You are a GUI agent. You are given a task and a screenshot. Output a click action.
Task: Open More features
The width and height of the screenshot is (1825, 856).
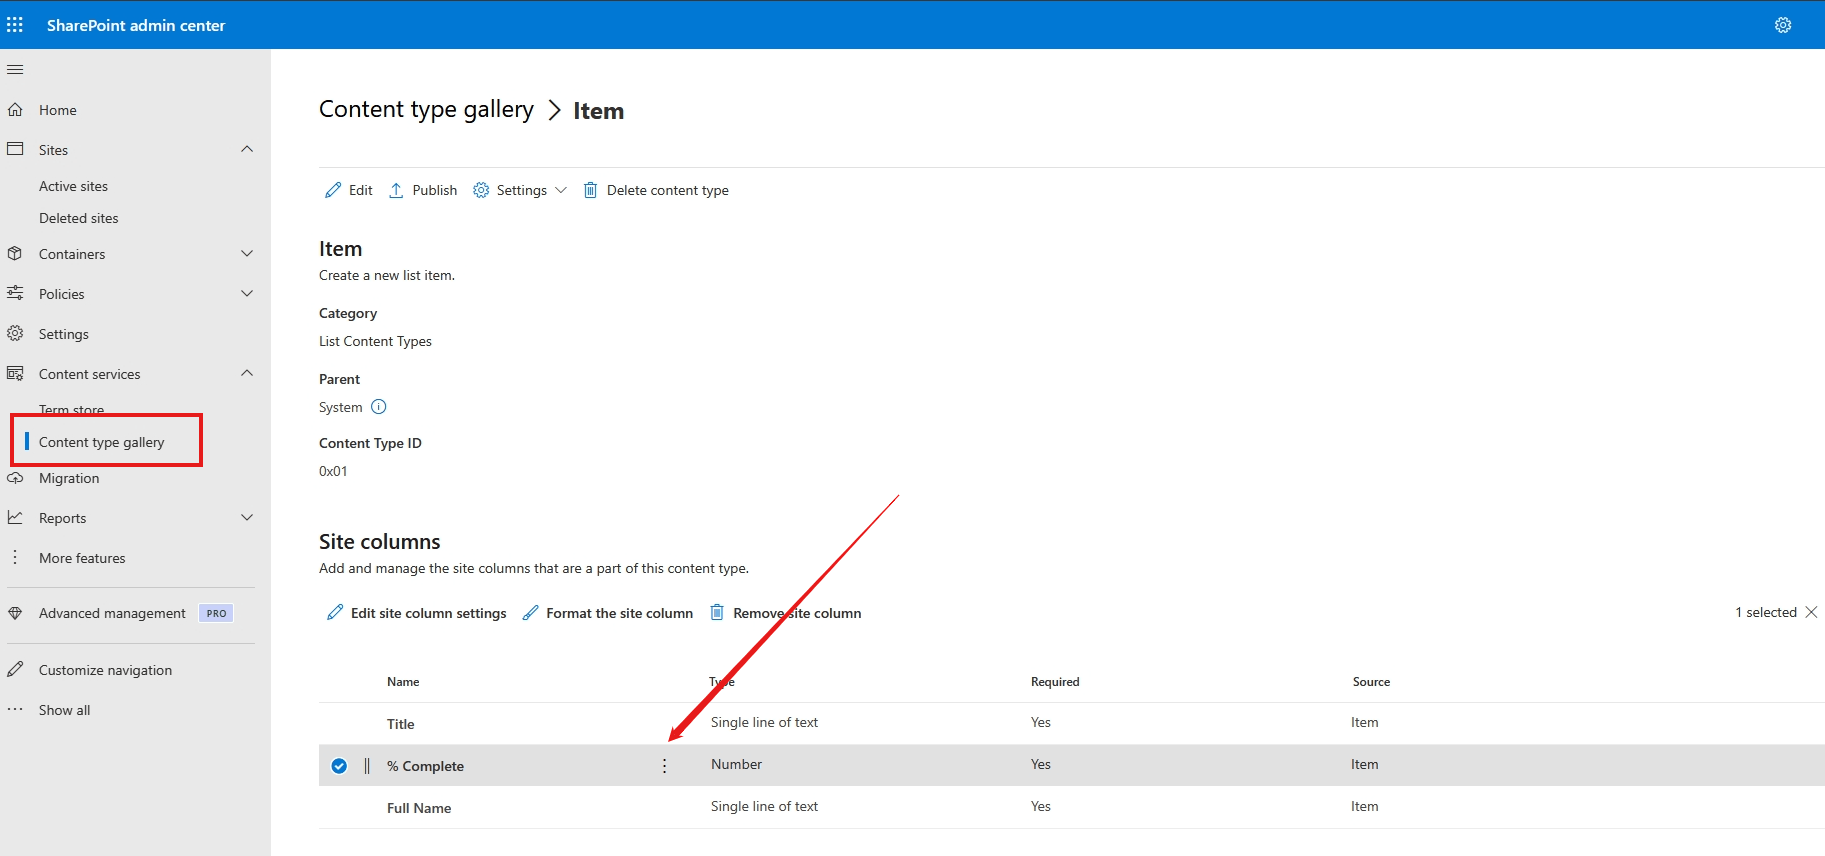point(82,558)
